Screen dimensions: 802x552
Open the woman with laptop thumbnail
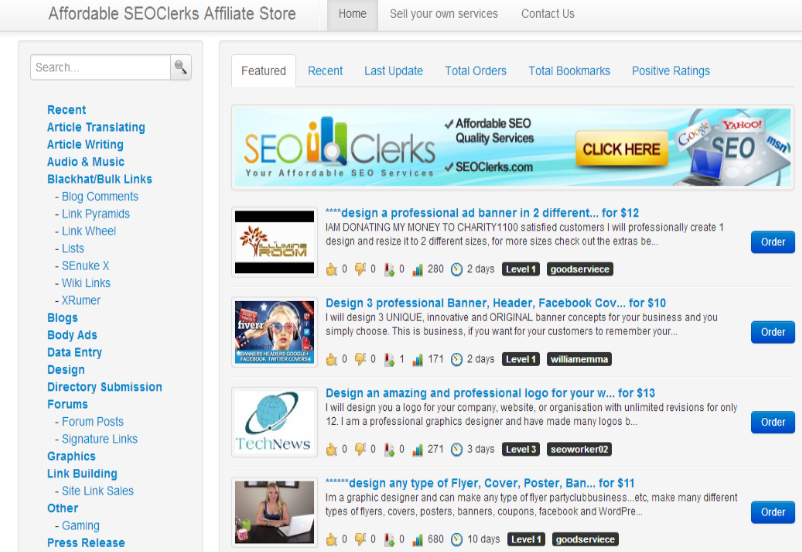(x=275, y=512)
